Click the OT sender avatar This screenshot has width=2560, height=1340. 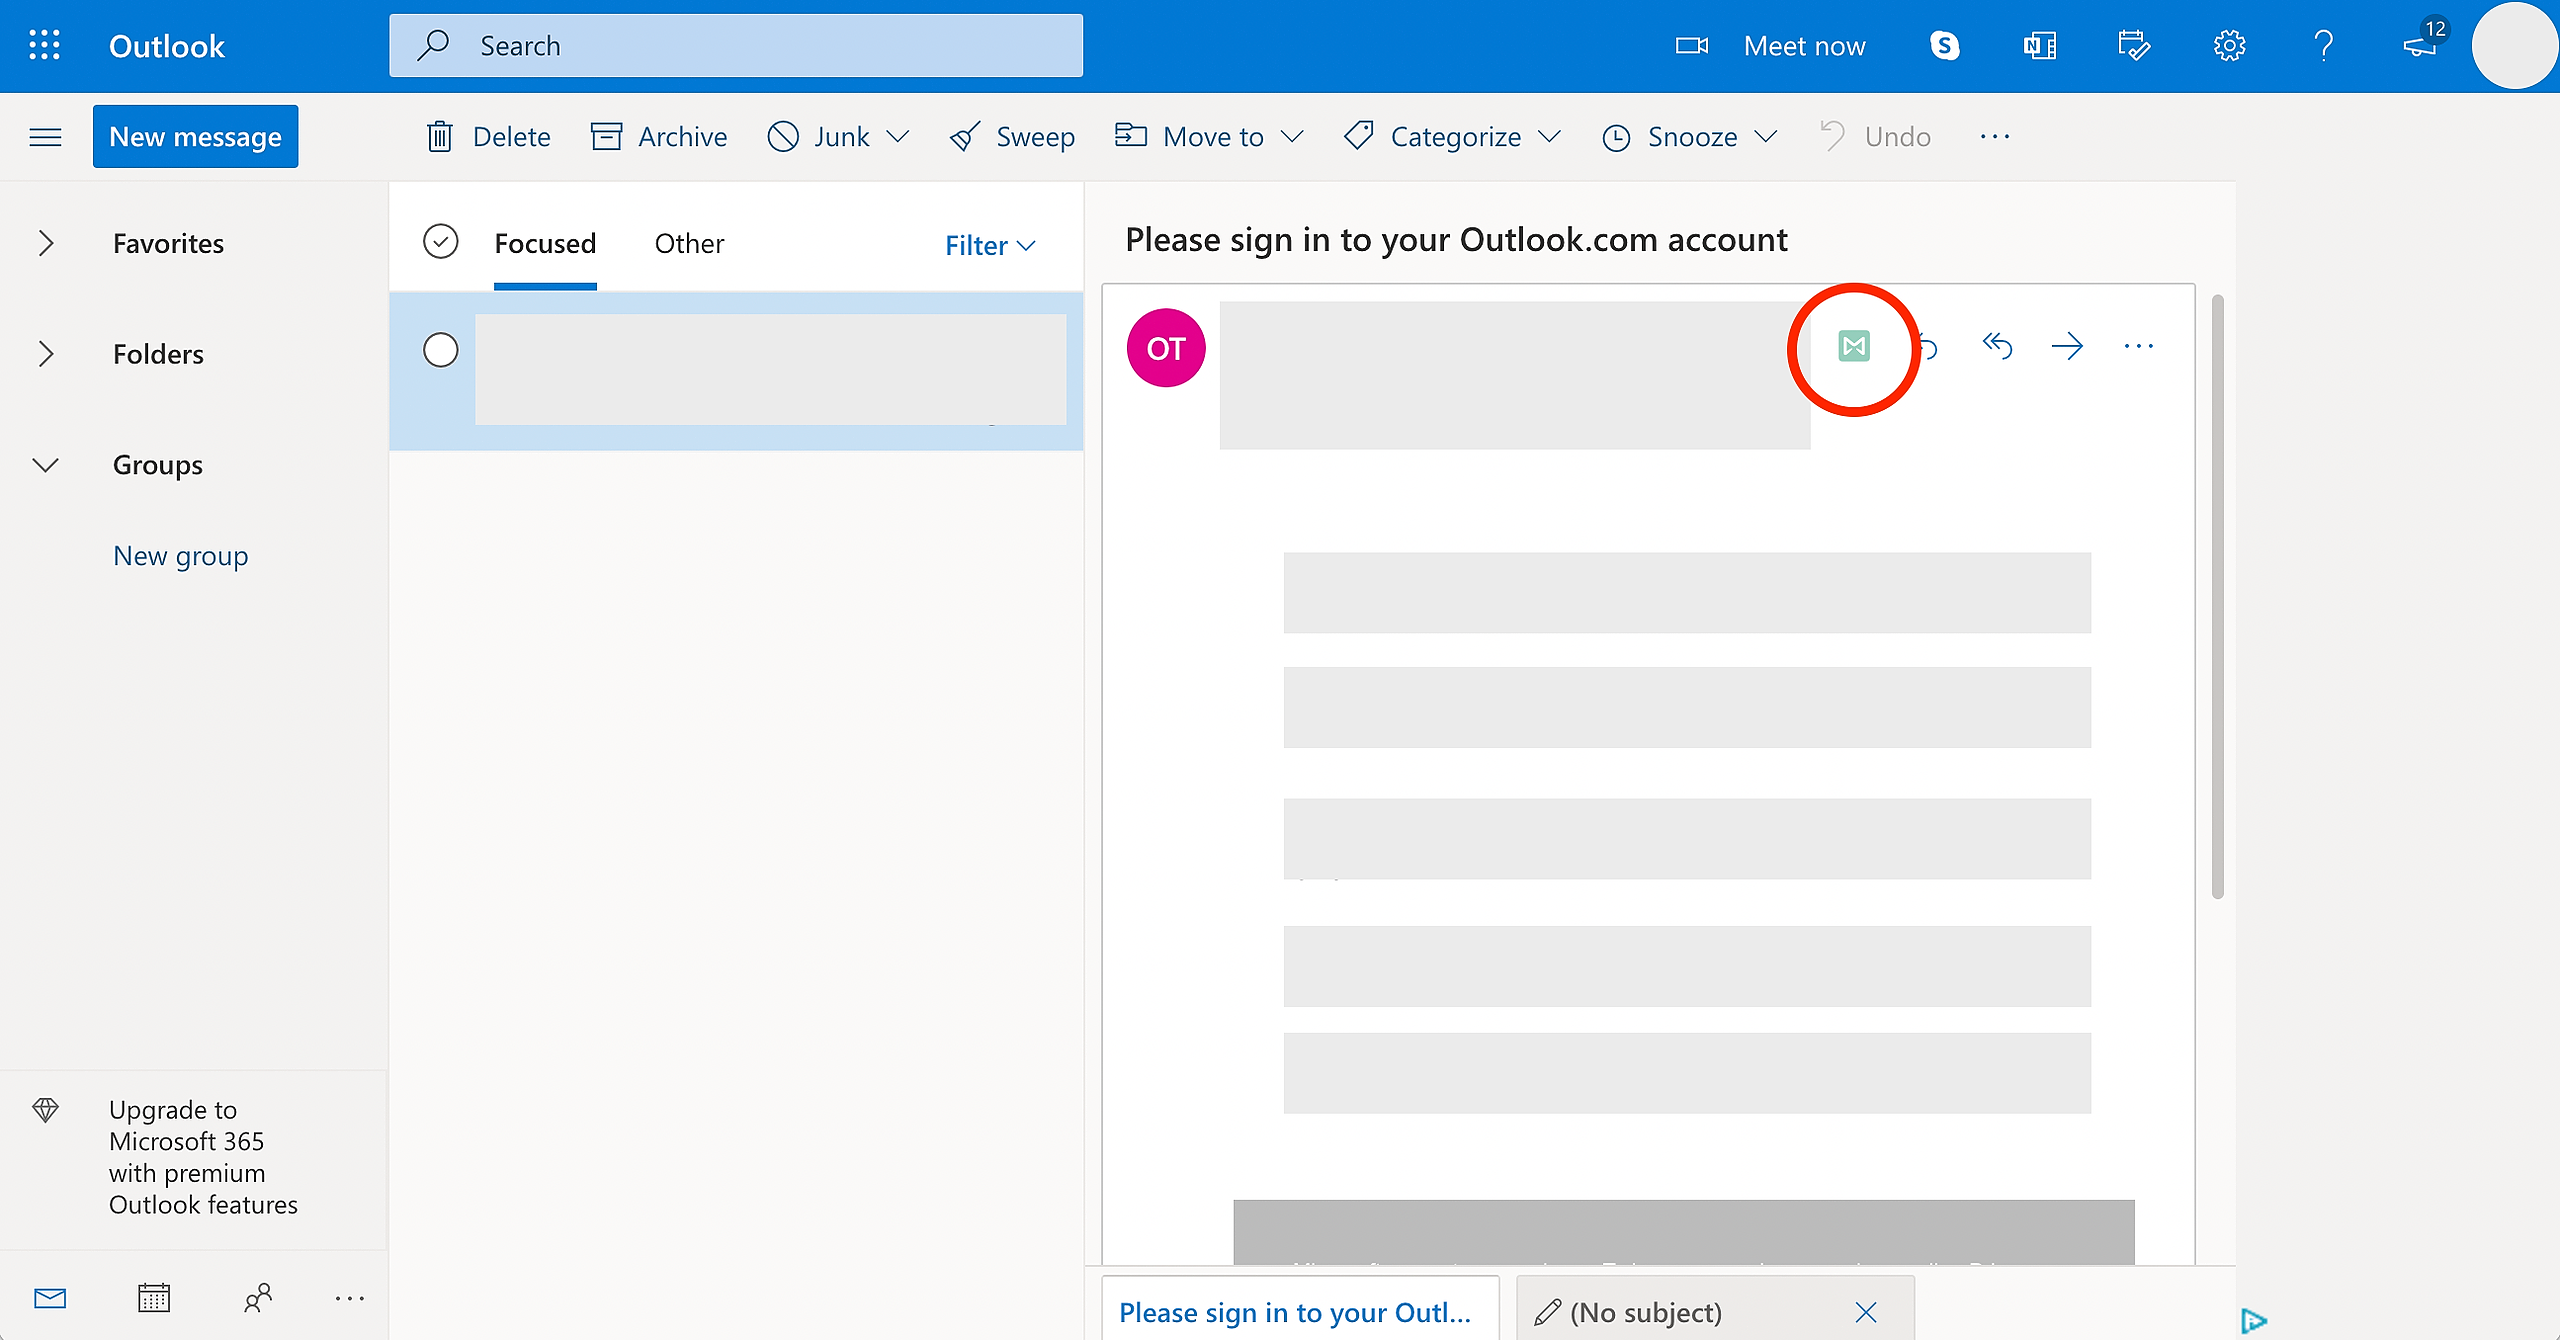pos(1166,348)
